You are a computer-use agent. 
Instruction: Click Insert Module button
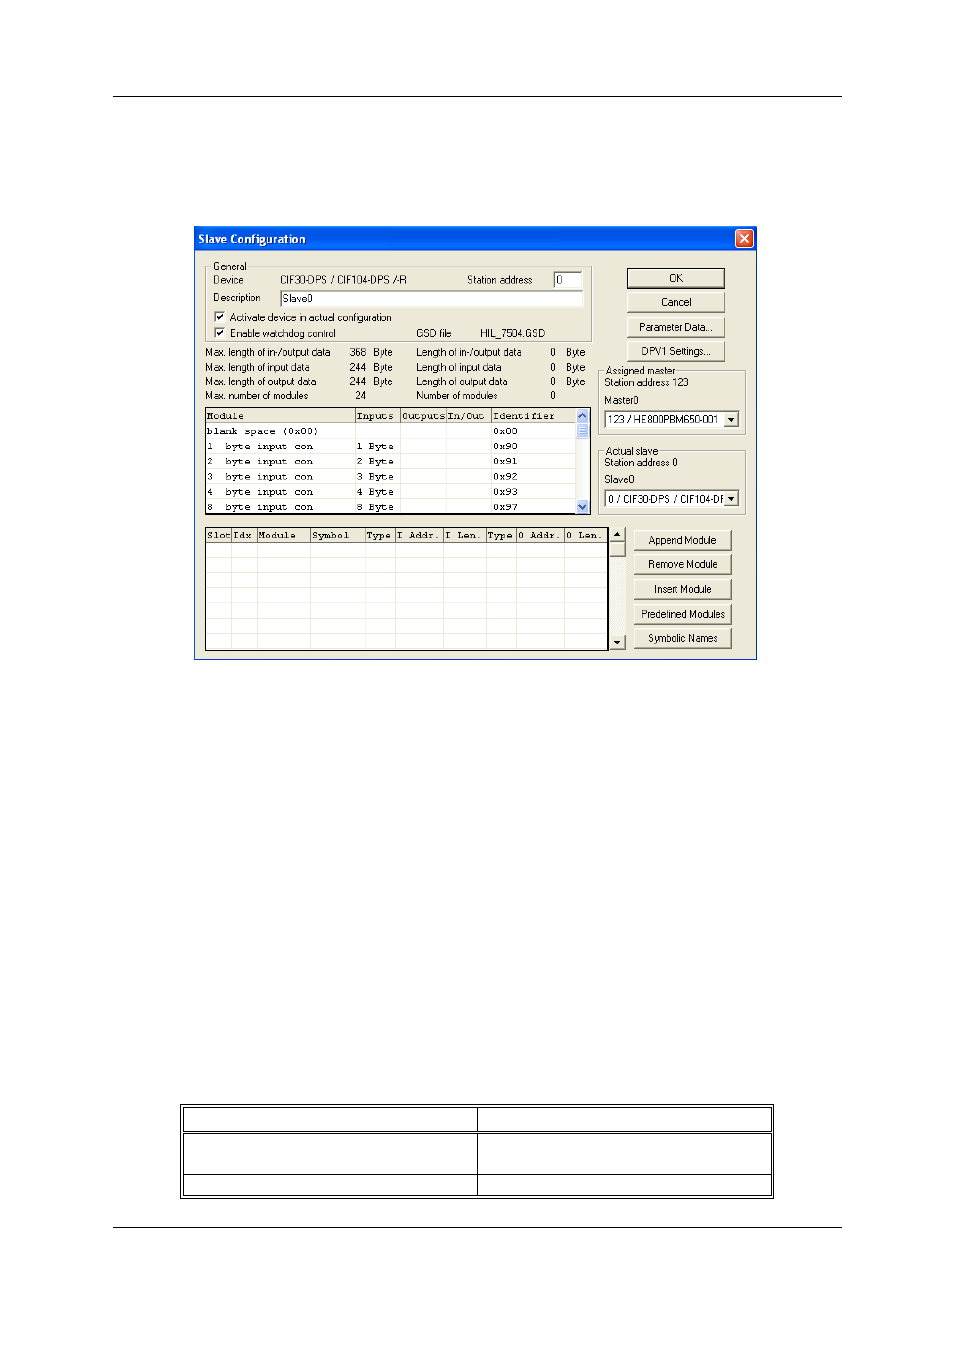(682, 589)
